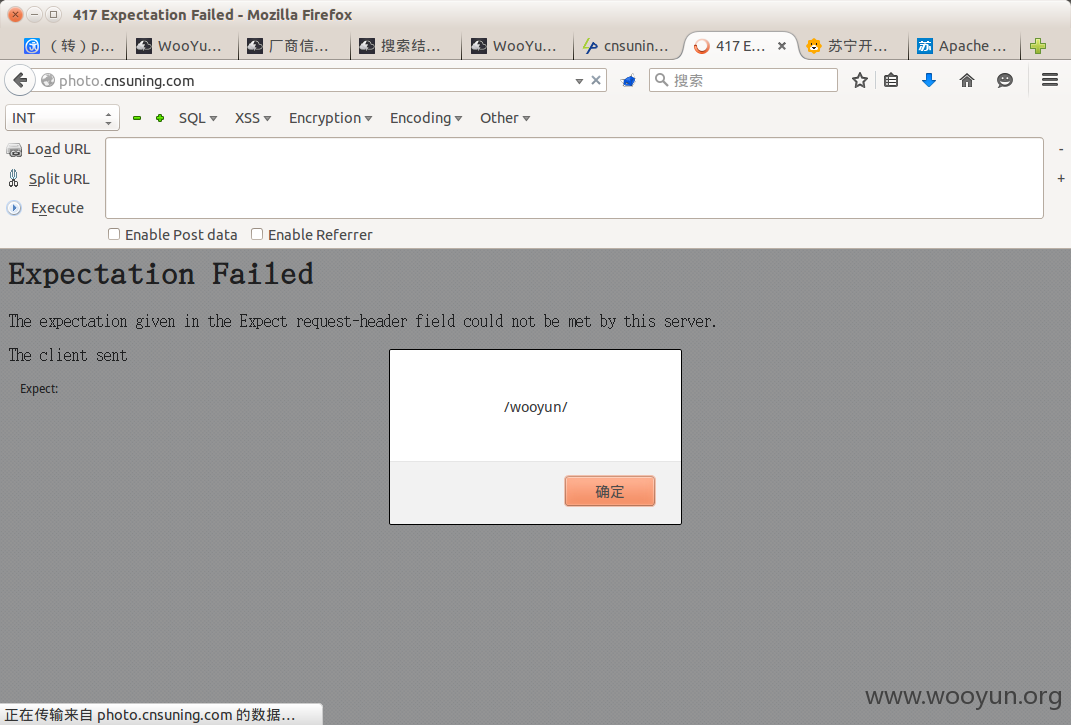Switch to the Apache tab

pos(964,46)
